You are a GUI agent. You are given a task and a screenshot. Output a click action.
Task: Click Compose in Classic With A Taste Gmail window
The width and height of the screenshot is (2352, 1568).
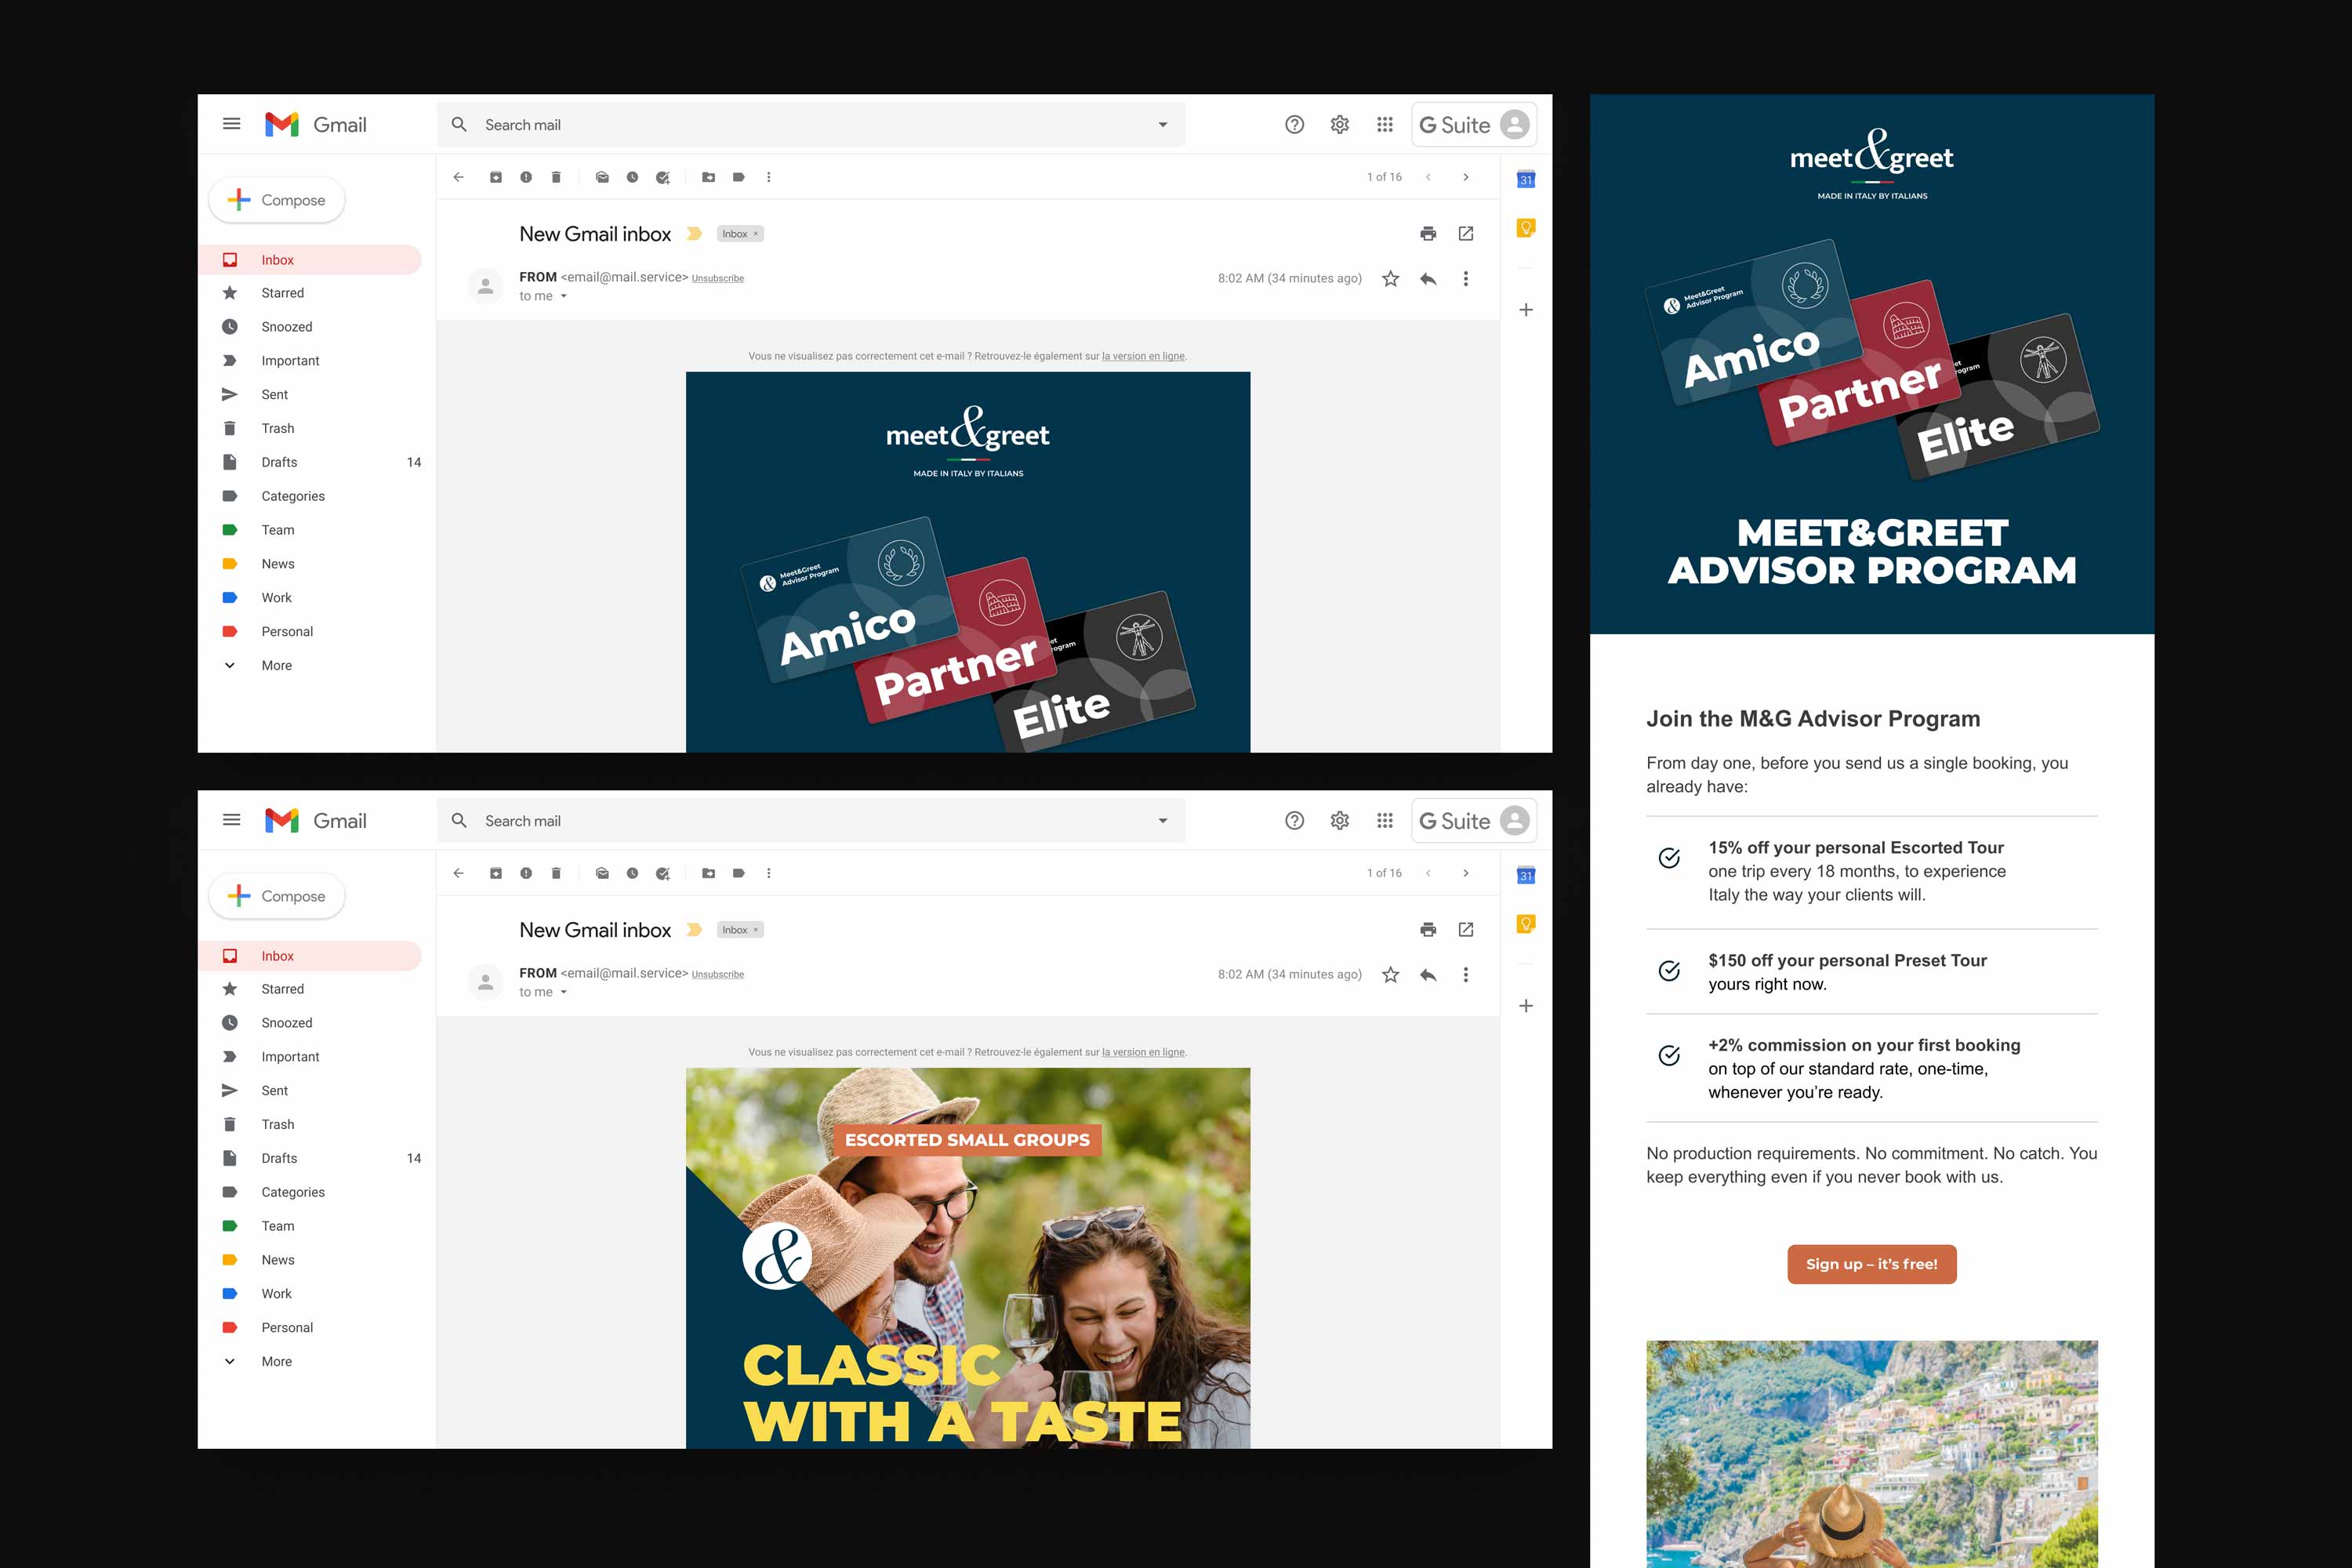pyautogui.click(x=277, y=896)
